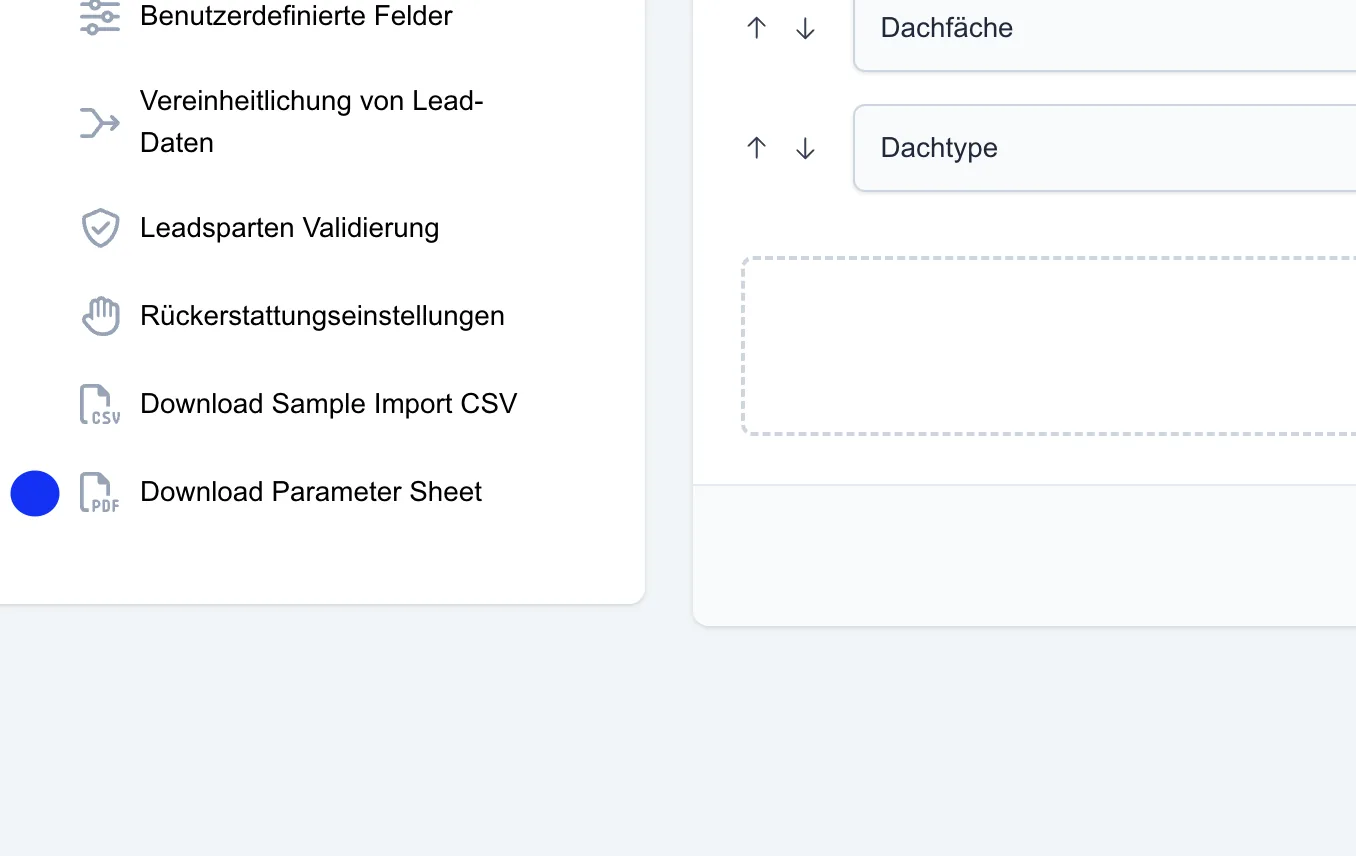Click the dashed empty drop area
1356x856 pixels.
coord(1048,346)
